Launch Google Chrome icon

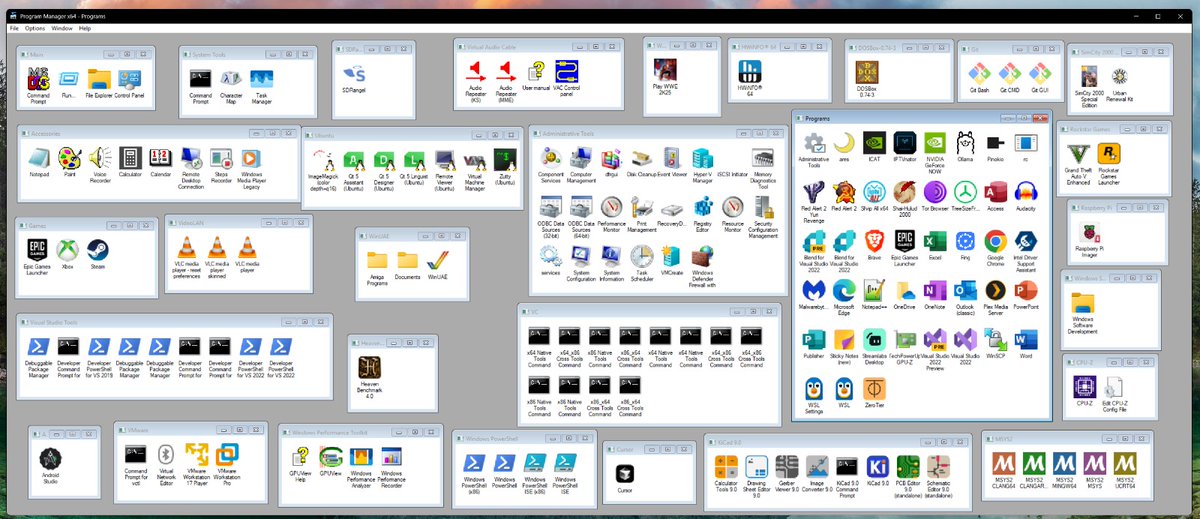pos(995,240)
